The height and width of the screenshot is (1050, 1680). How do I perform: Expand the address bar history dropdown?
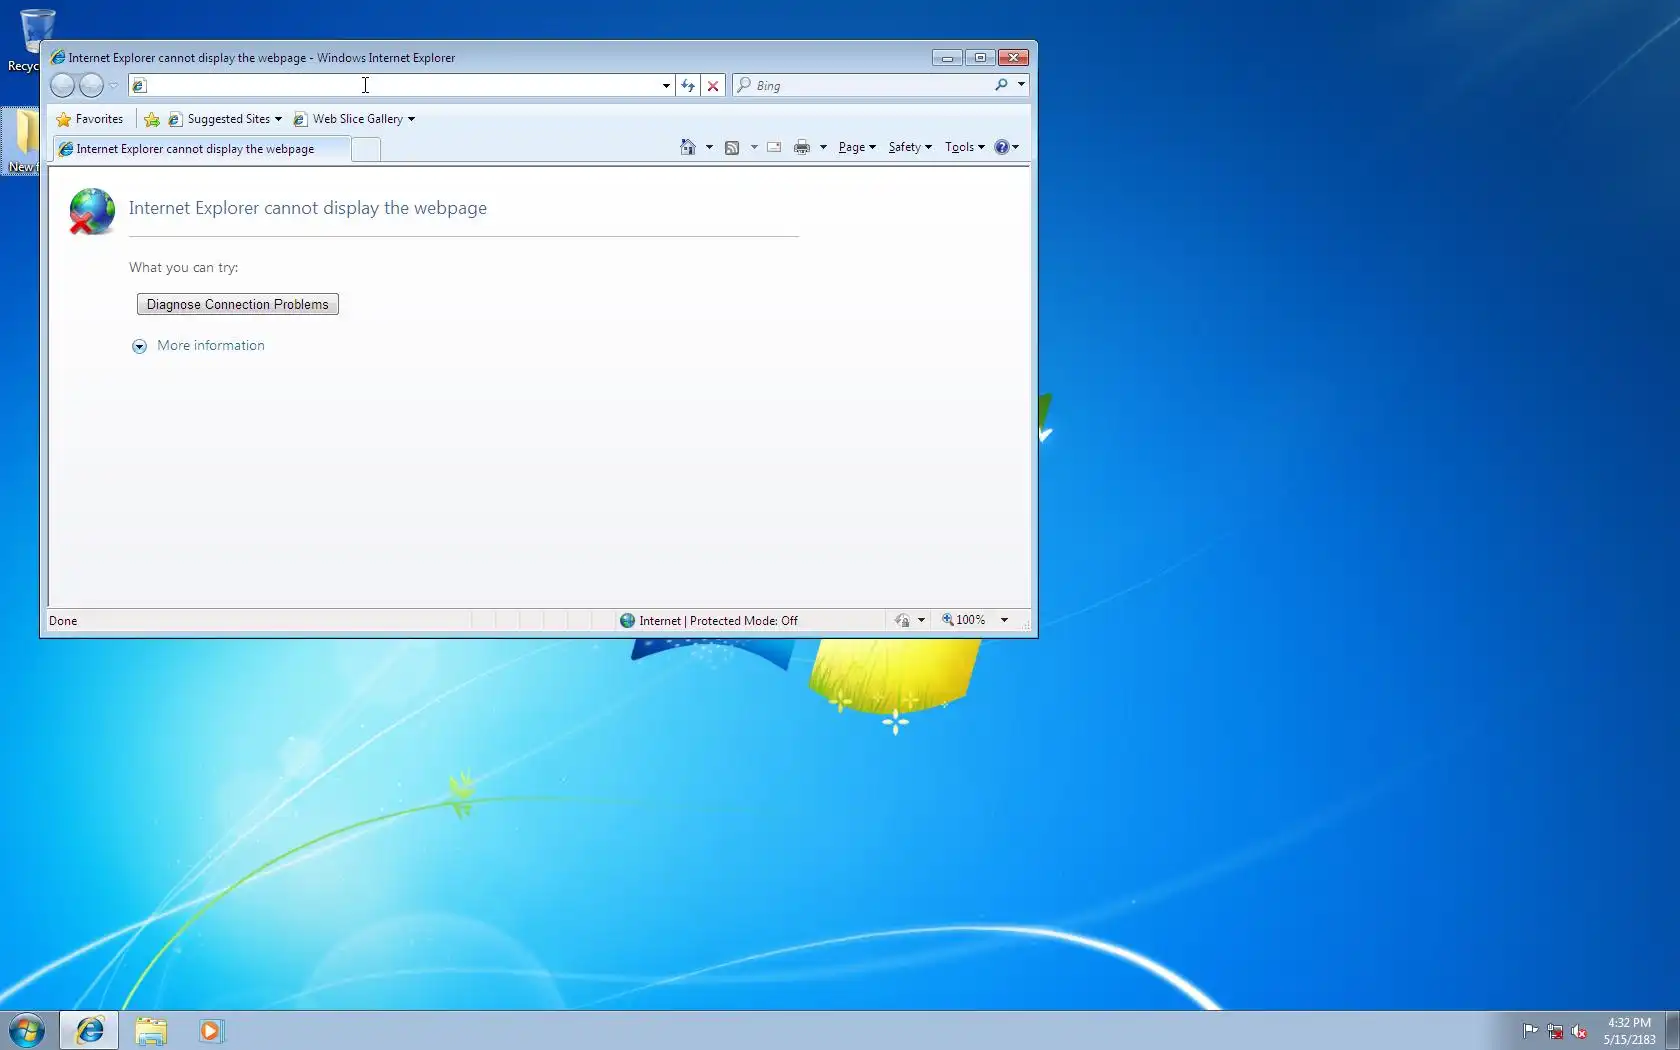click(x=666, y=86)
